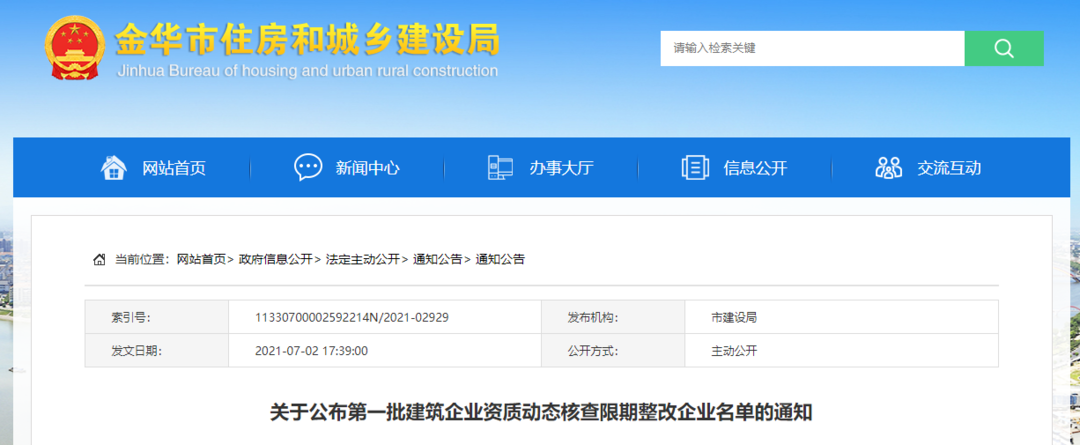Click the first 通知公告 breadcrumb link
1080x445 pixels.
click(x=437, y=260)
